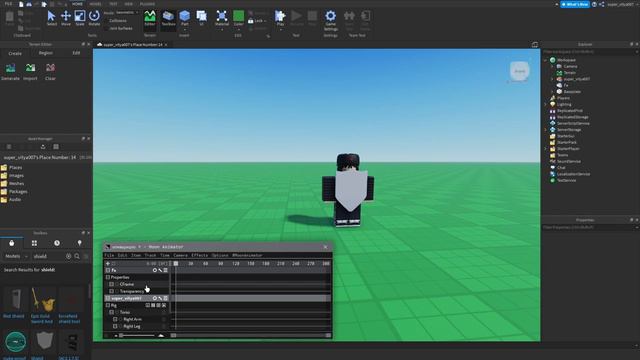The height and width of the screenshot is (360, 640).
Task: Toggle the Fx track checkbox
Action: tap(108, 270)
